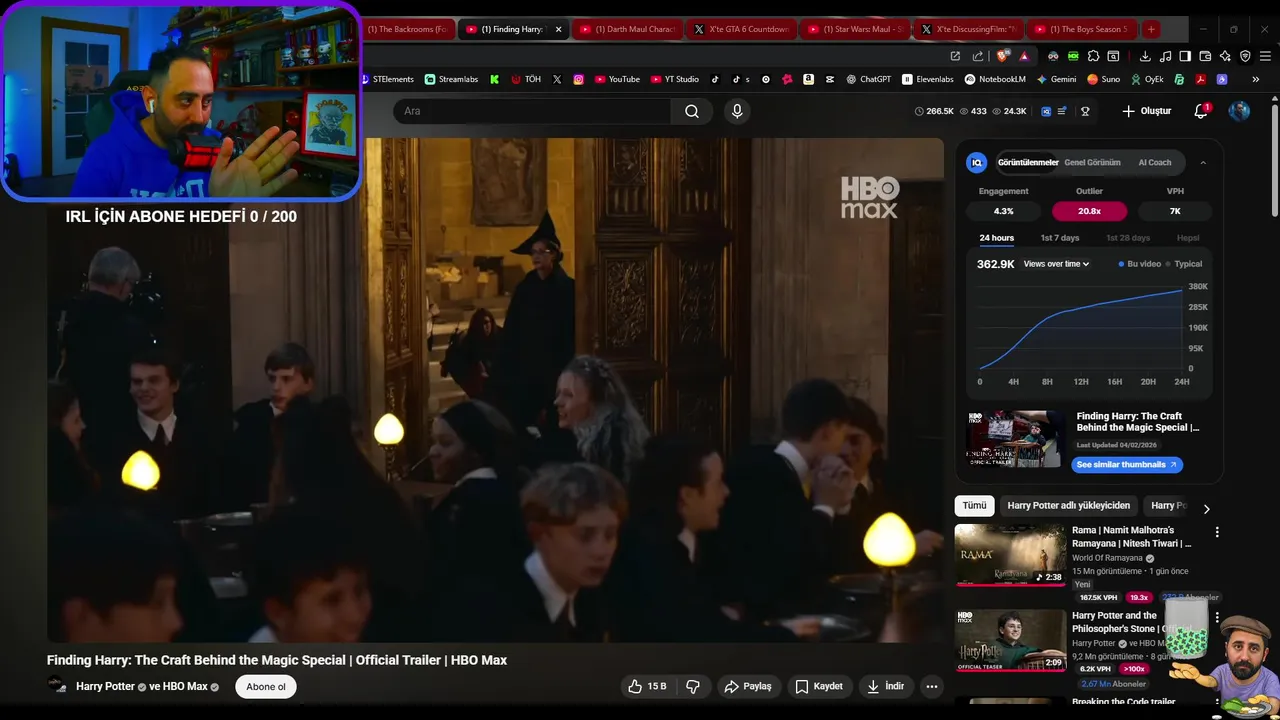1280x720 pixels.
Task: Click the Engagement 4.3% value
Action: coord(1003,211)
